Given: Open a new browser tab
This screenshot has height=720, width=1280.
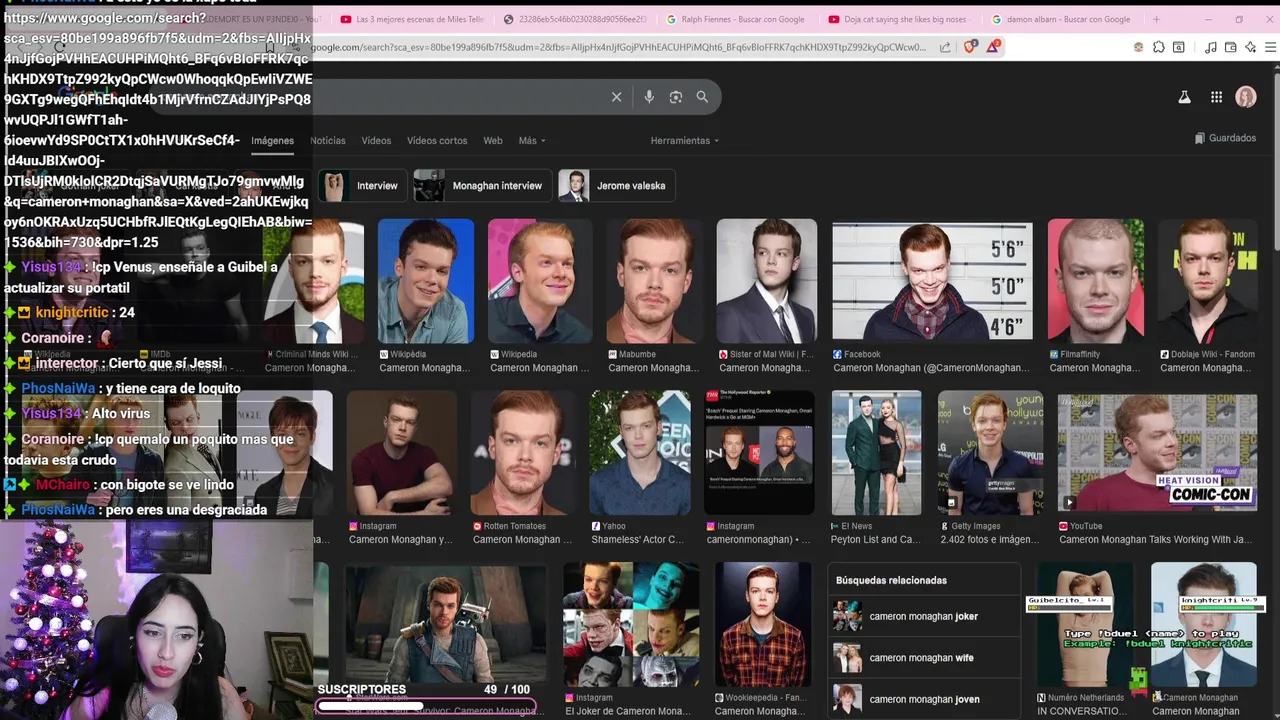Looking at the screenshot, I should [x=1156, y=19].
